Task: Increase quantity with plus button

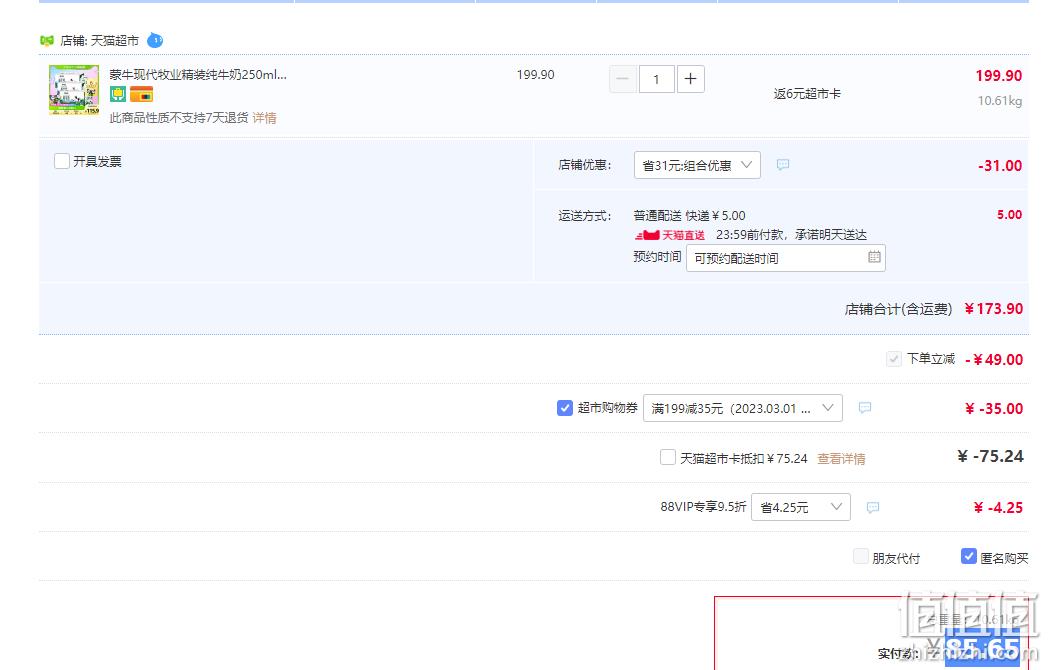Action: coord(690,79)
